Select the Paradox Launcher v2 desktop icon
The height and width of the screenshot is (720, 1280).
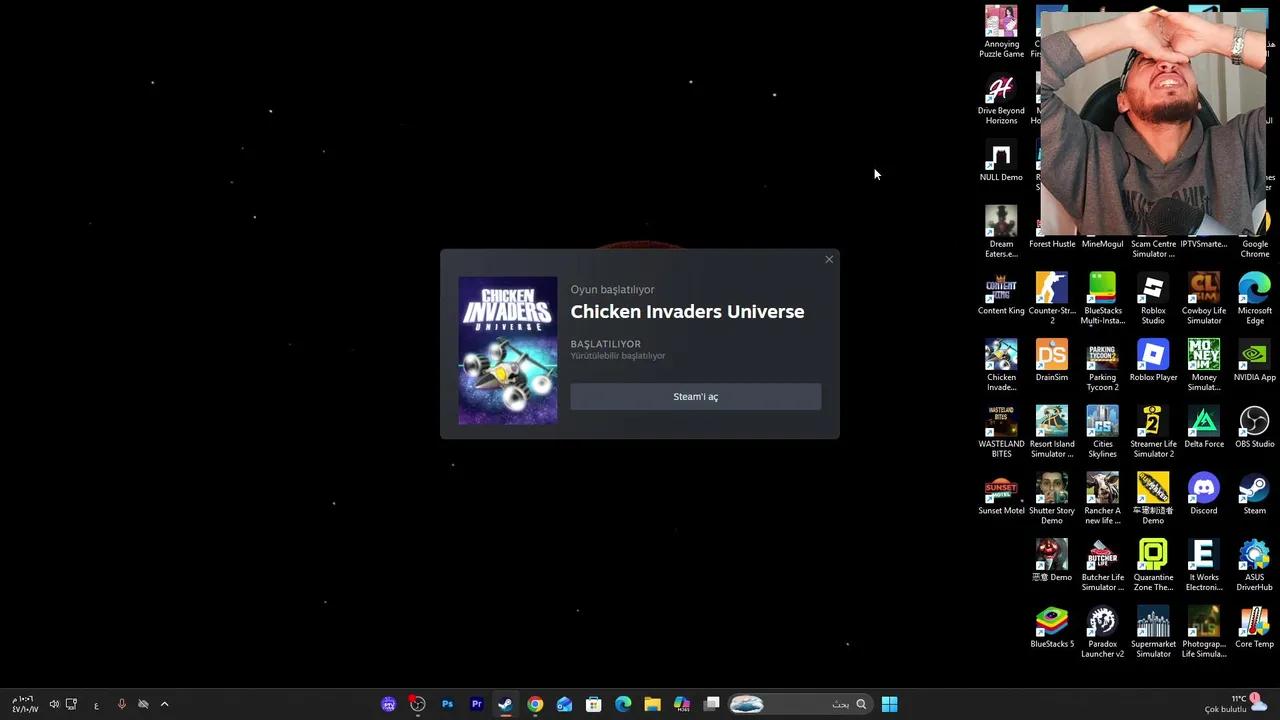[x=1102, y=632]
